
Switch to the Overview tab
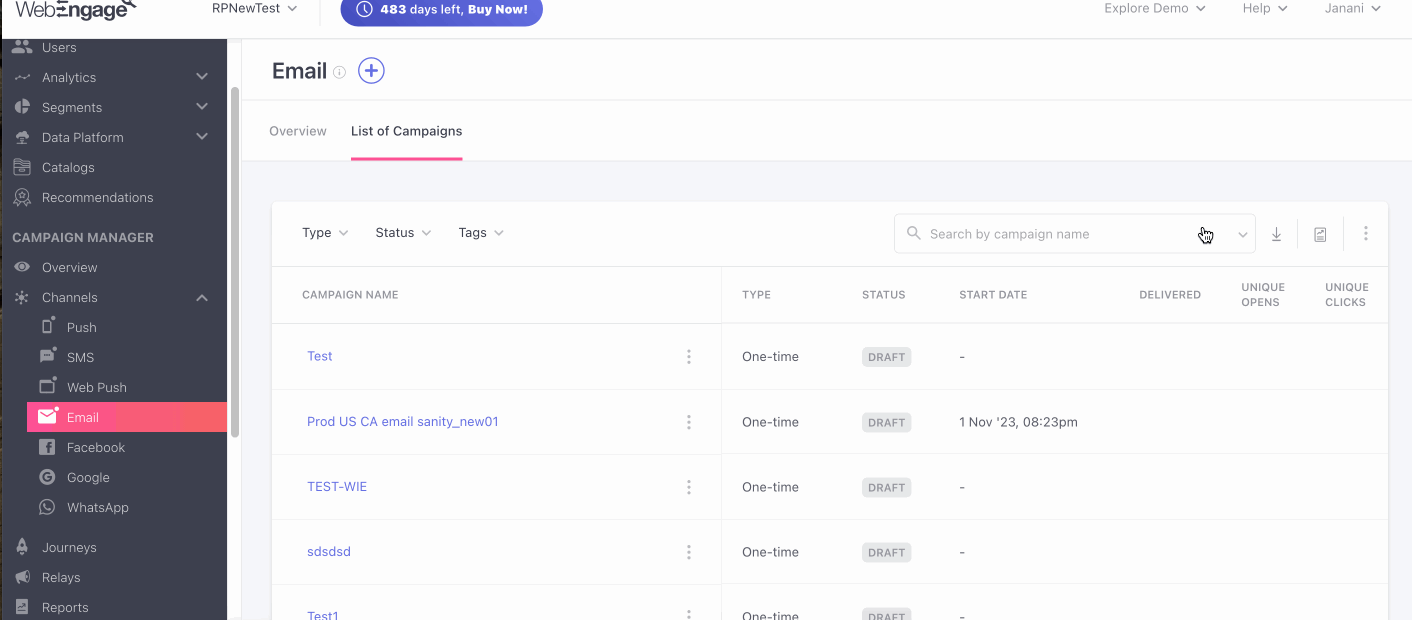point(298,131)
